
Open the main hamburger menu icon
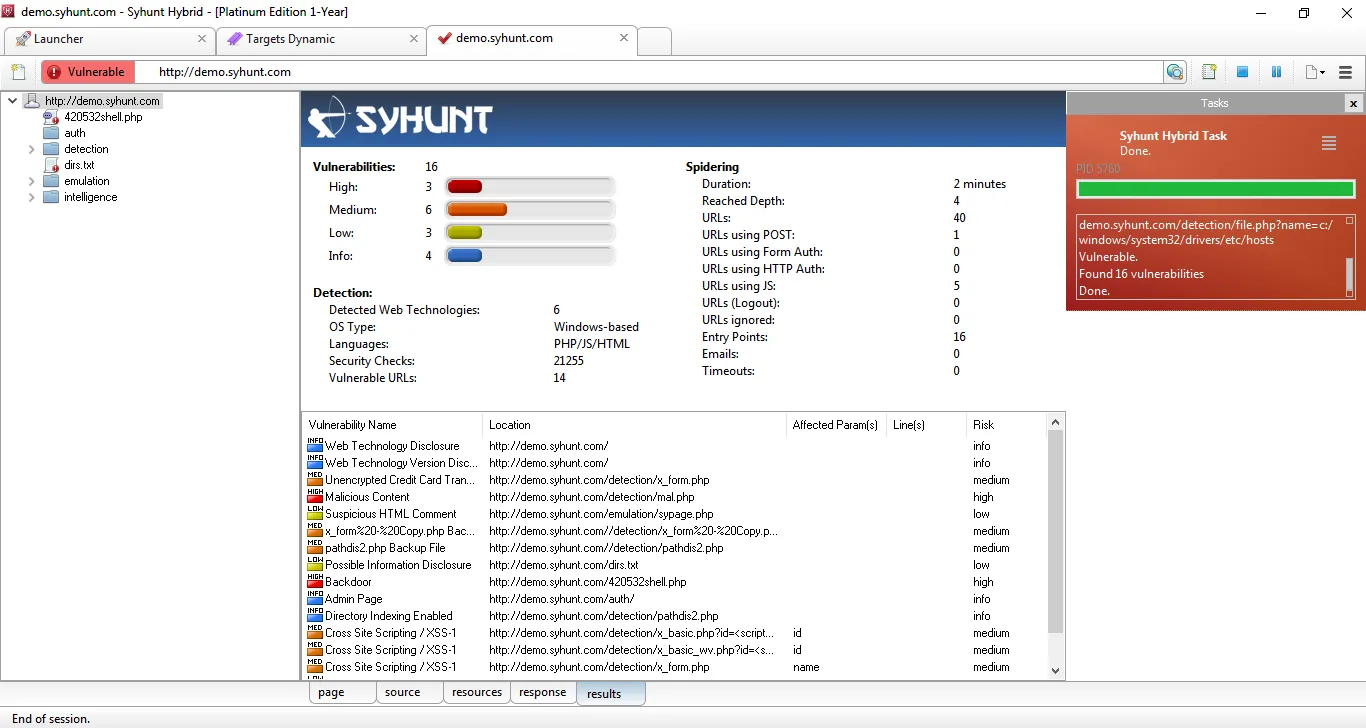pos(1345,71)
